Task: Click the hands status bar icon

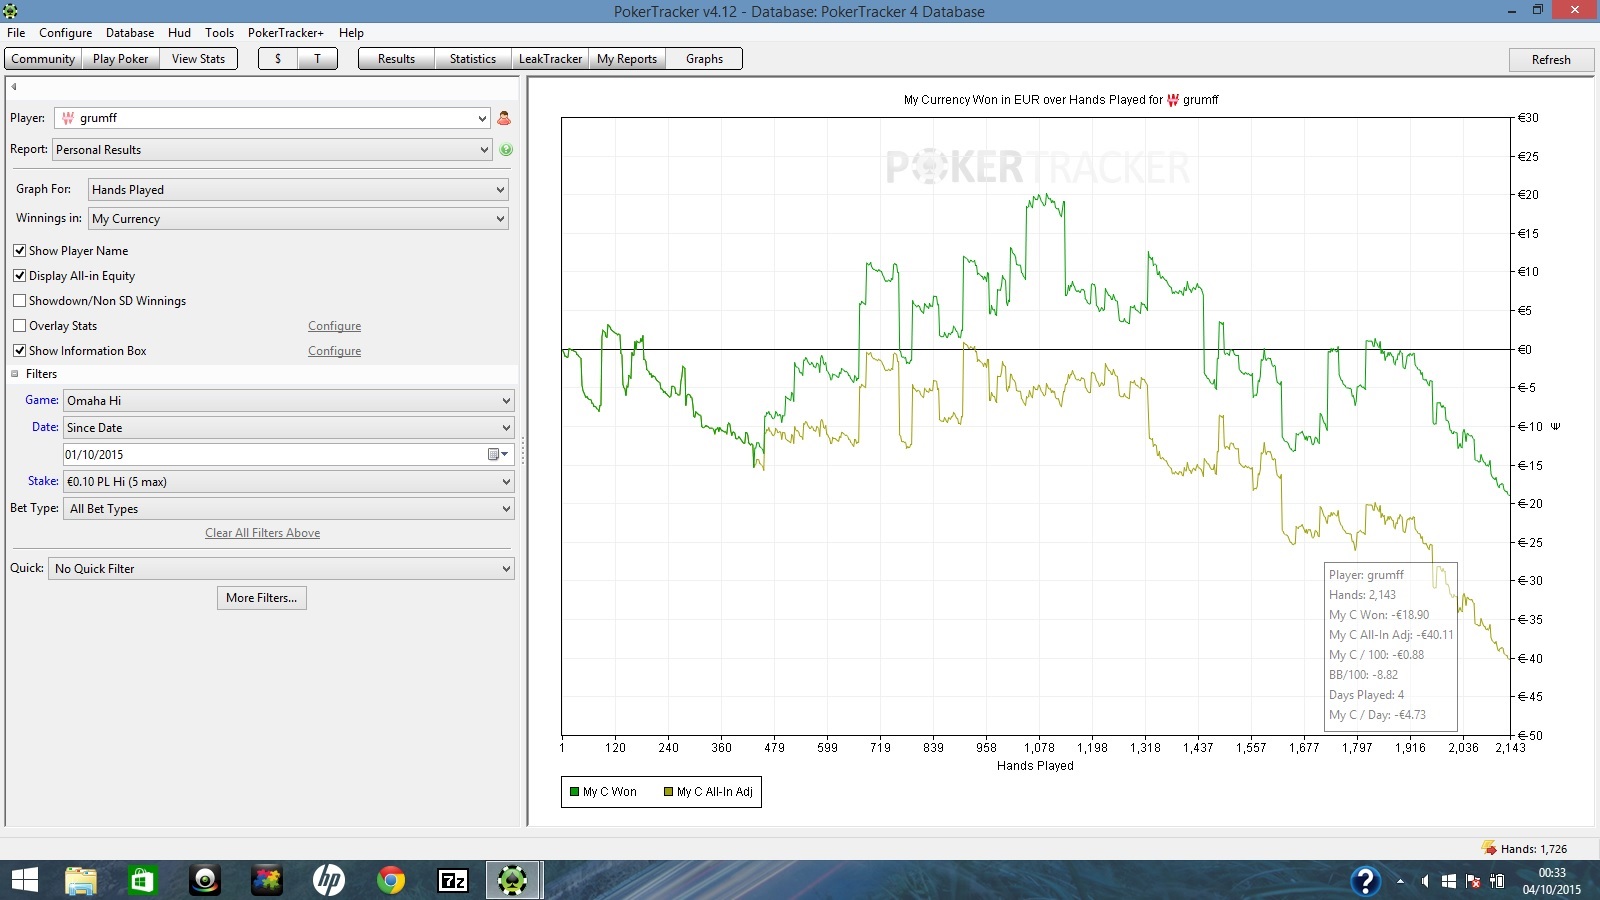Action: click(x=1489, y=848)
